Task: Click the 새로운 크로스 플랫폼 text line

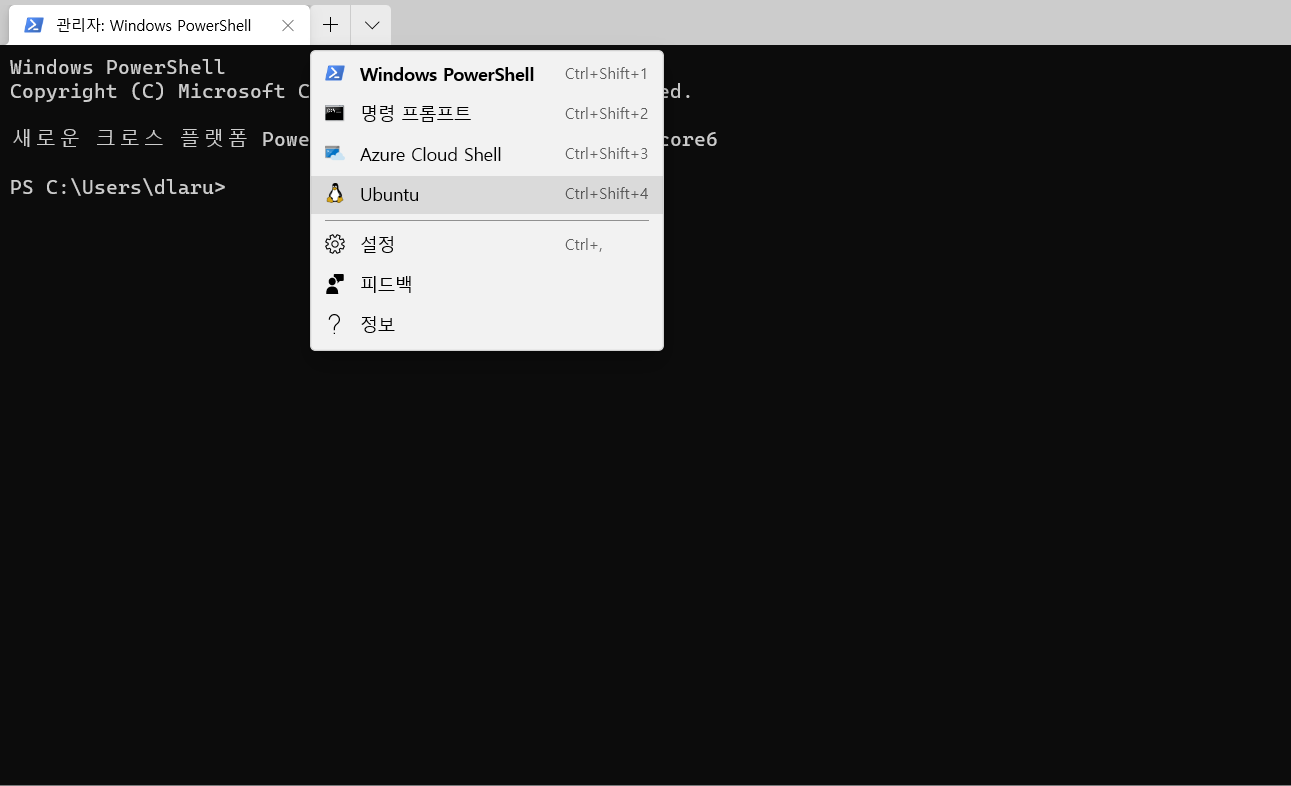Action: click(160, 139)
